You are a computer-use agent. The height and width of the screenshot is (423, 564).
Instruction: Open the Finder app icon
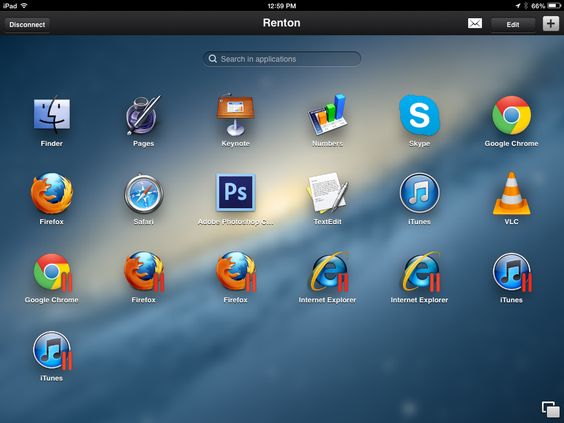52,114
